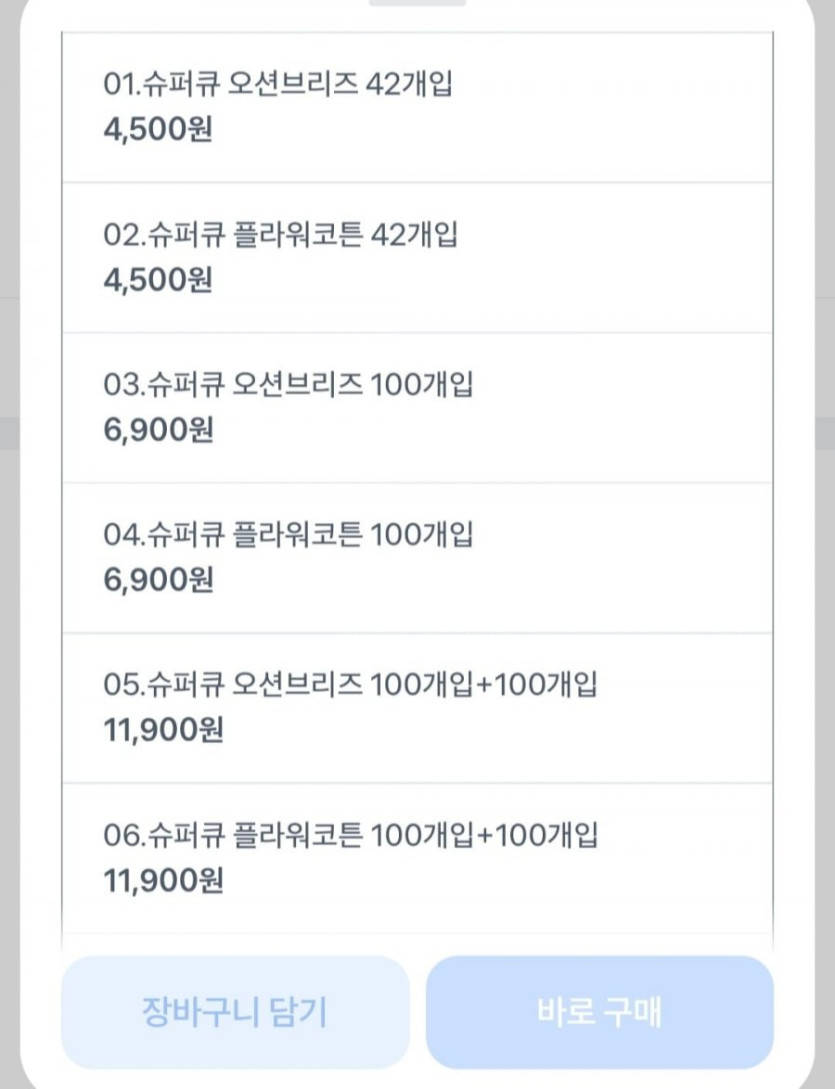Choose option 05 오션브리즈 100개입+100개입

[x=350, y=685]
